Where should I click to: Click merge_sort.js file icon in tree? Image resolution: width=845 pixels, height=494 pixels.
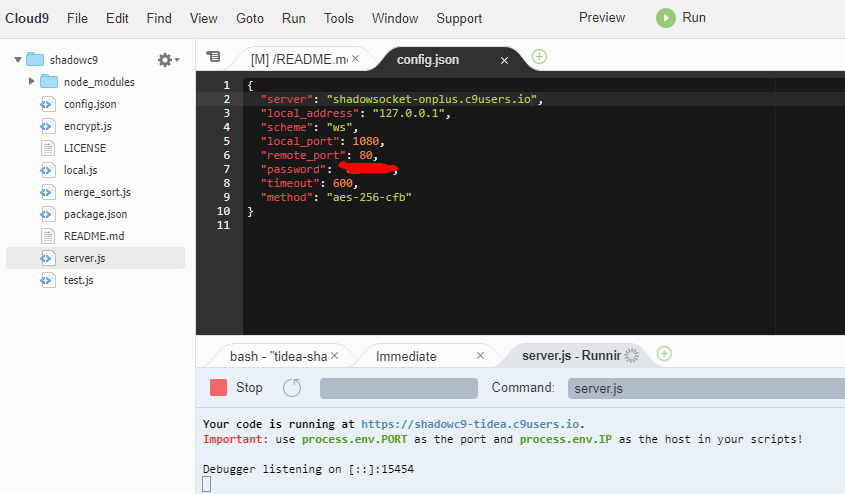pyautogui.click(x=48, y=192)
